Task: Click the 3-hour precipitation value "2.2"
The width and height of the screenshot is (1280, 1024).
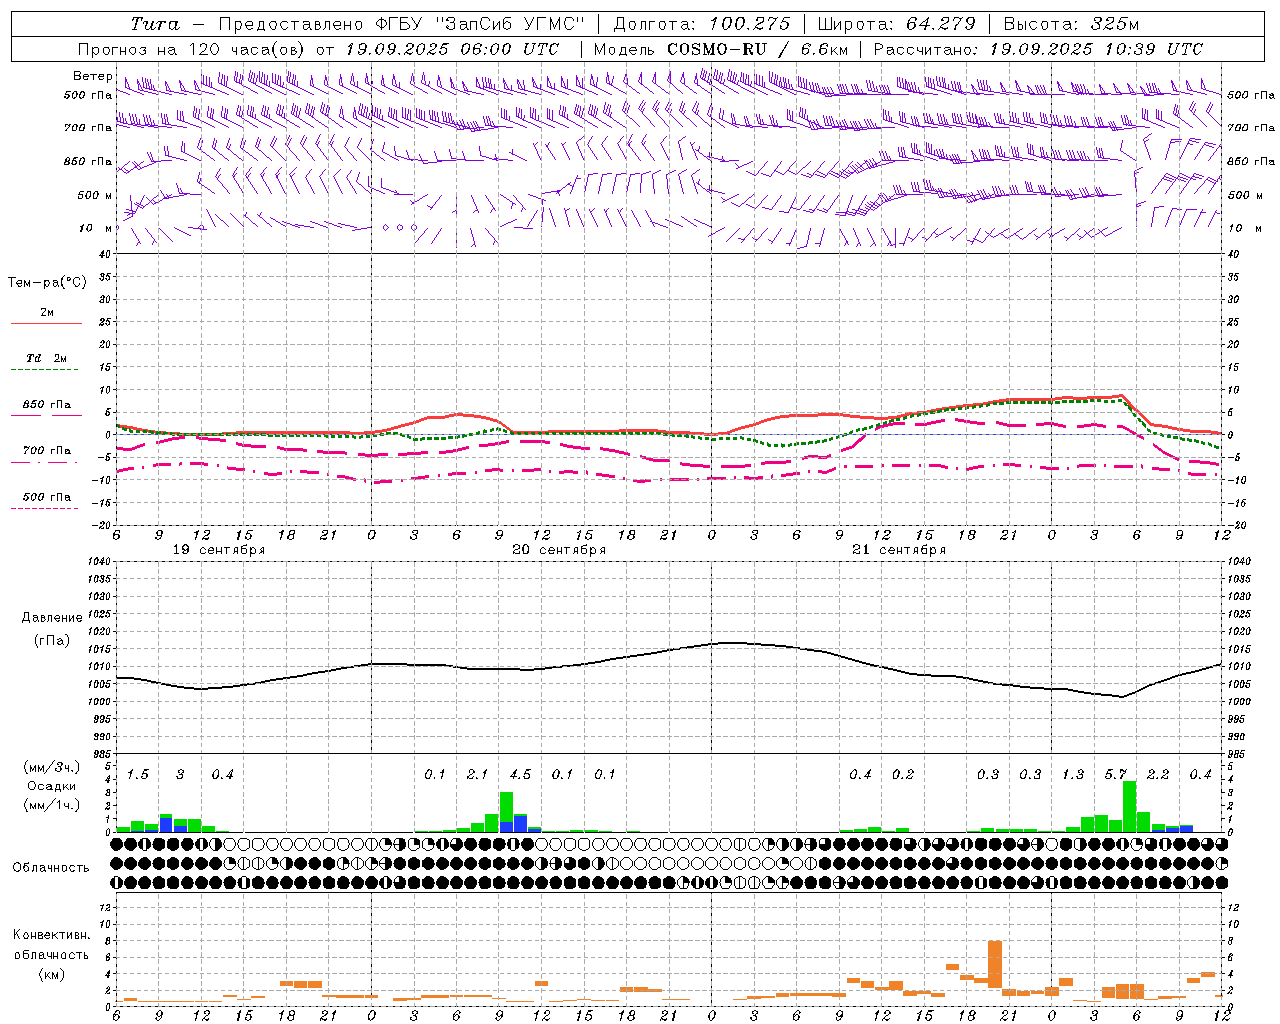Action: [x=1158, y=775]
